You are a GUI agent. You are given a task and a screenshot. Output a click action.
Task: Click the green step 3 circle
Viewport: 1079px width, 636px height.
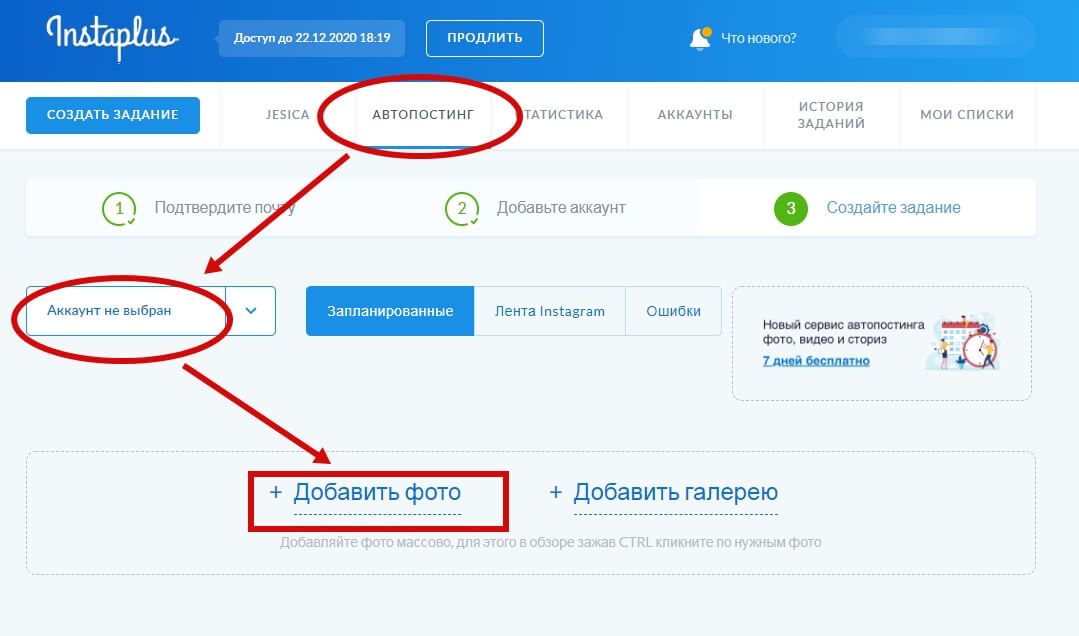point(791,209)
